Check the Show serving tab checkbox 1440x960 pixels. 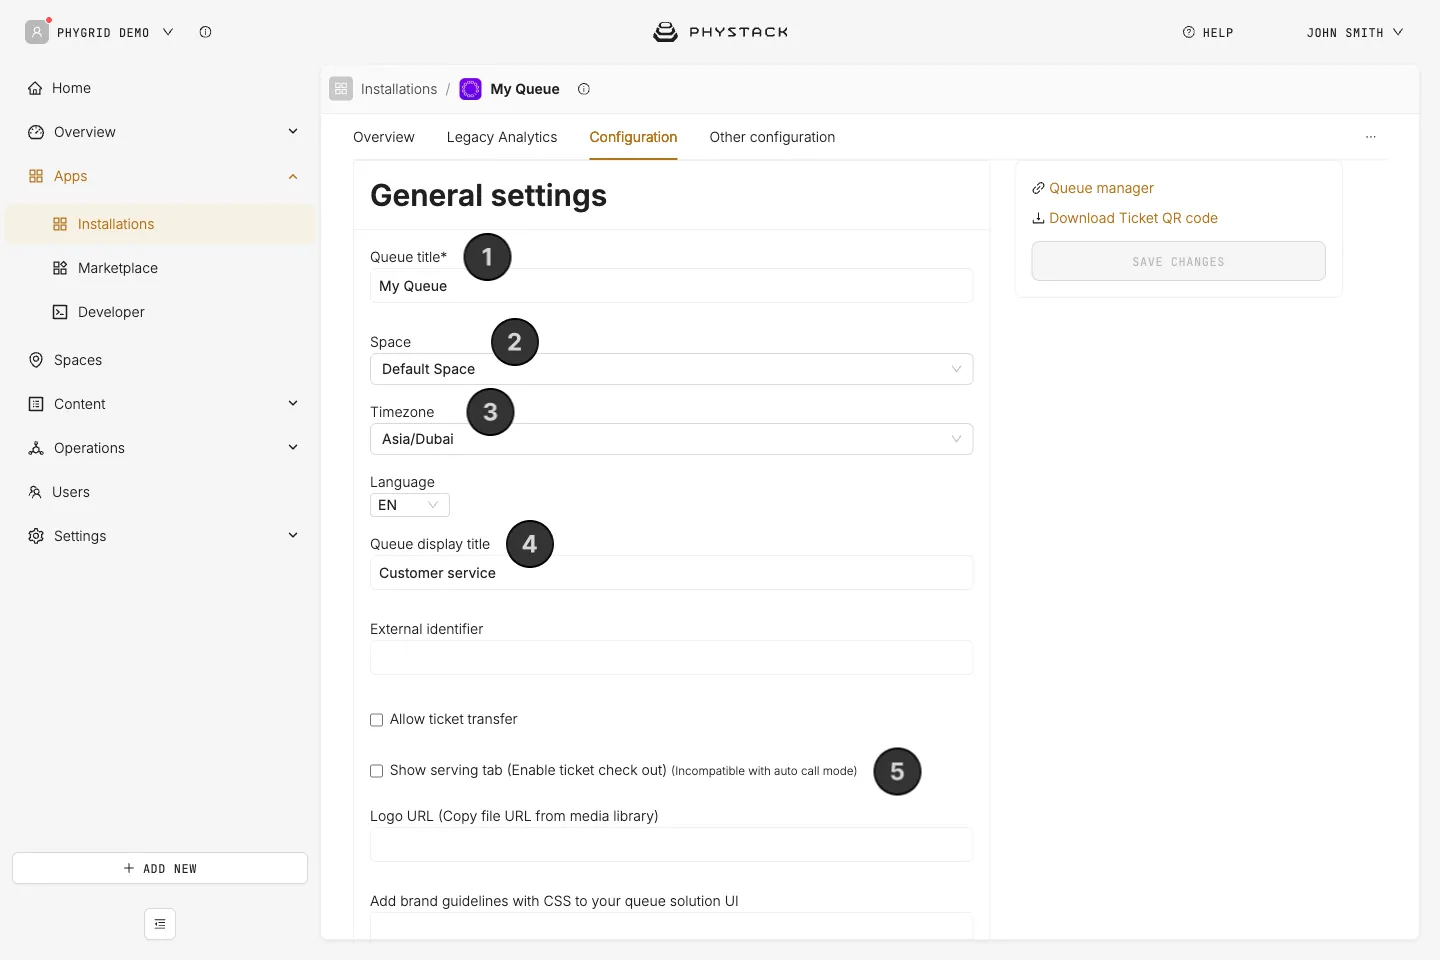377,771
